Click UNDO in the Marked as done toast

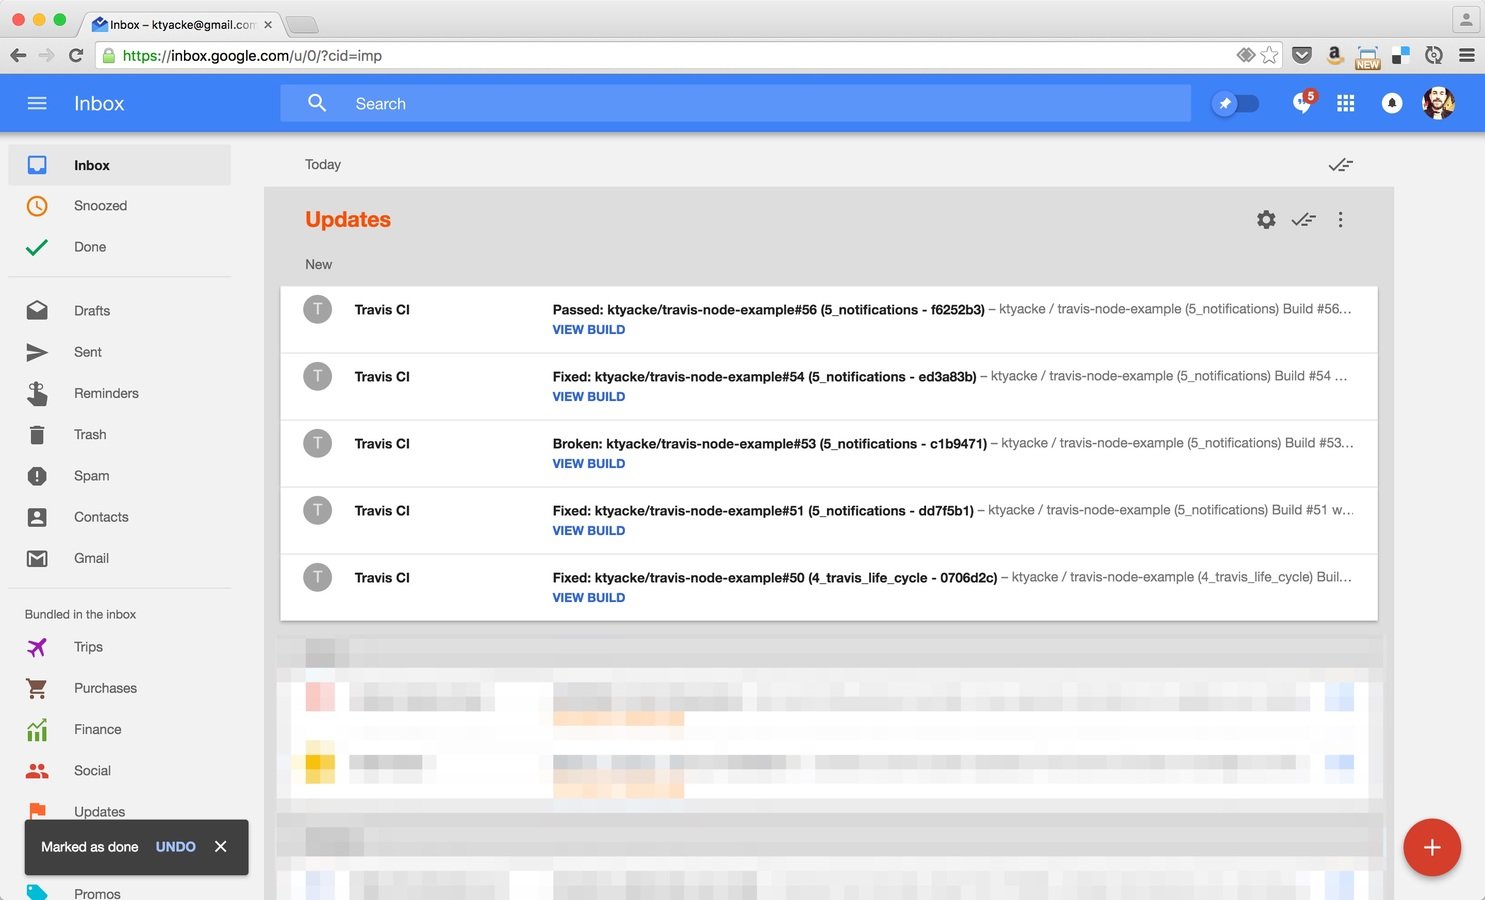(x=176, y=847)
